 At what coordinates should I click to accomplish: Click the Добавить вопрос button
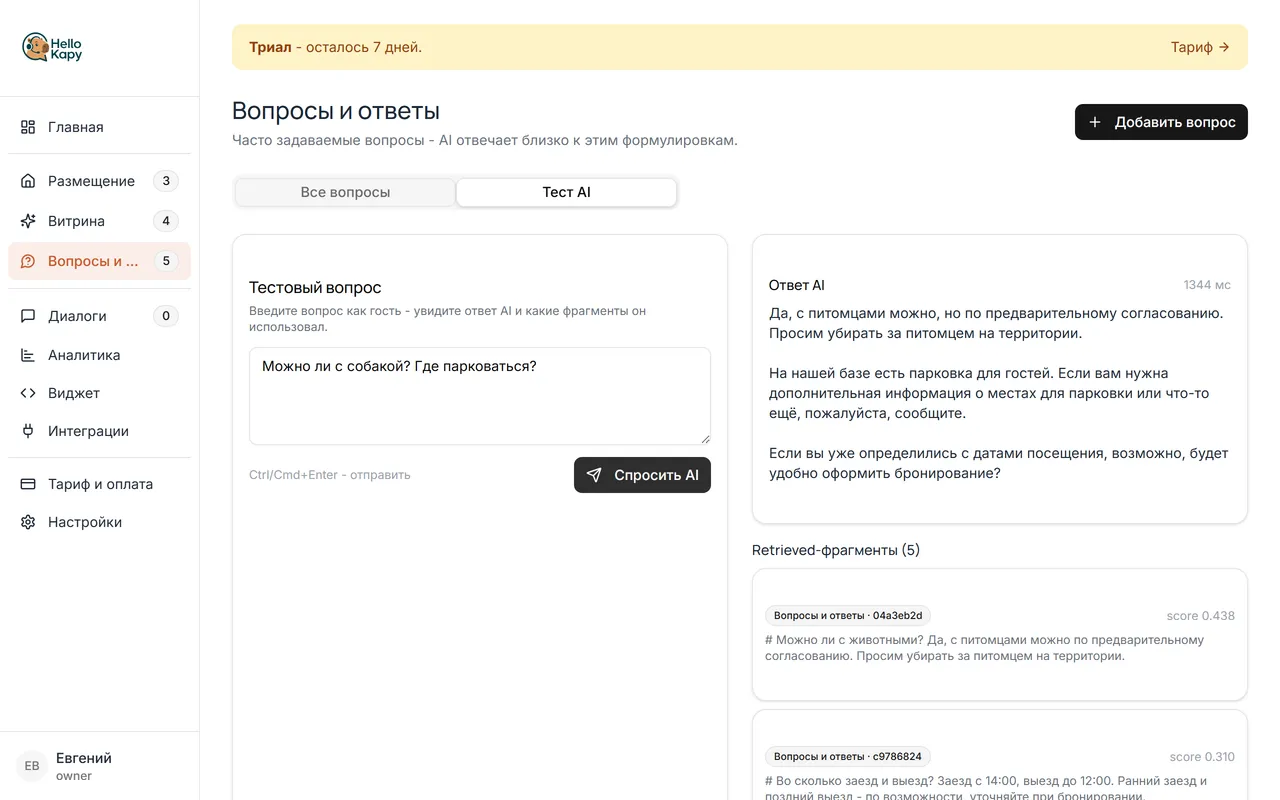pos(1161,122)
